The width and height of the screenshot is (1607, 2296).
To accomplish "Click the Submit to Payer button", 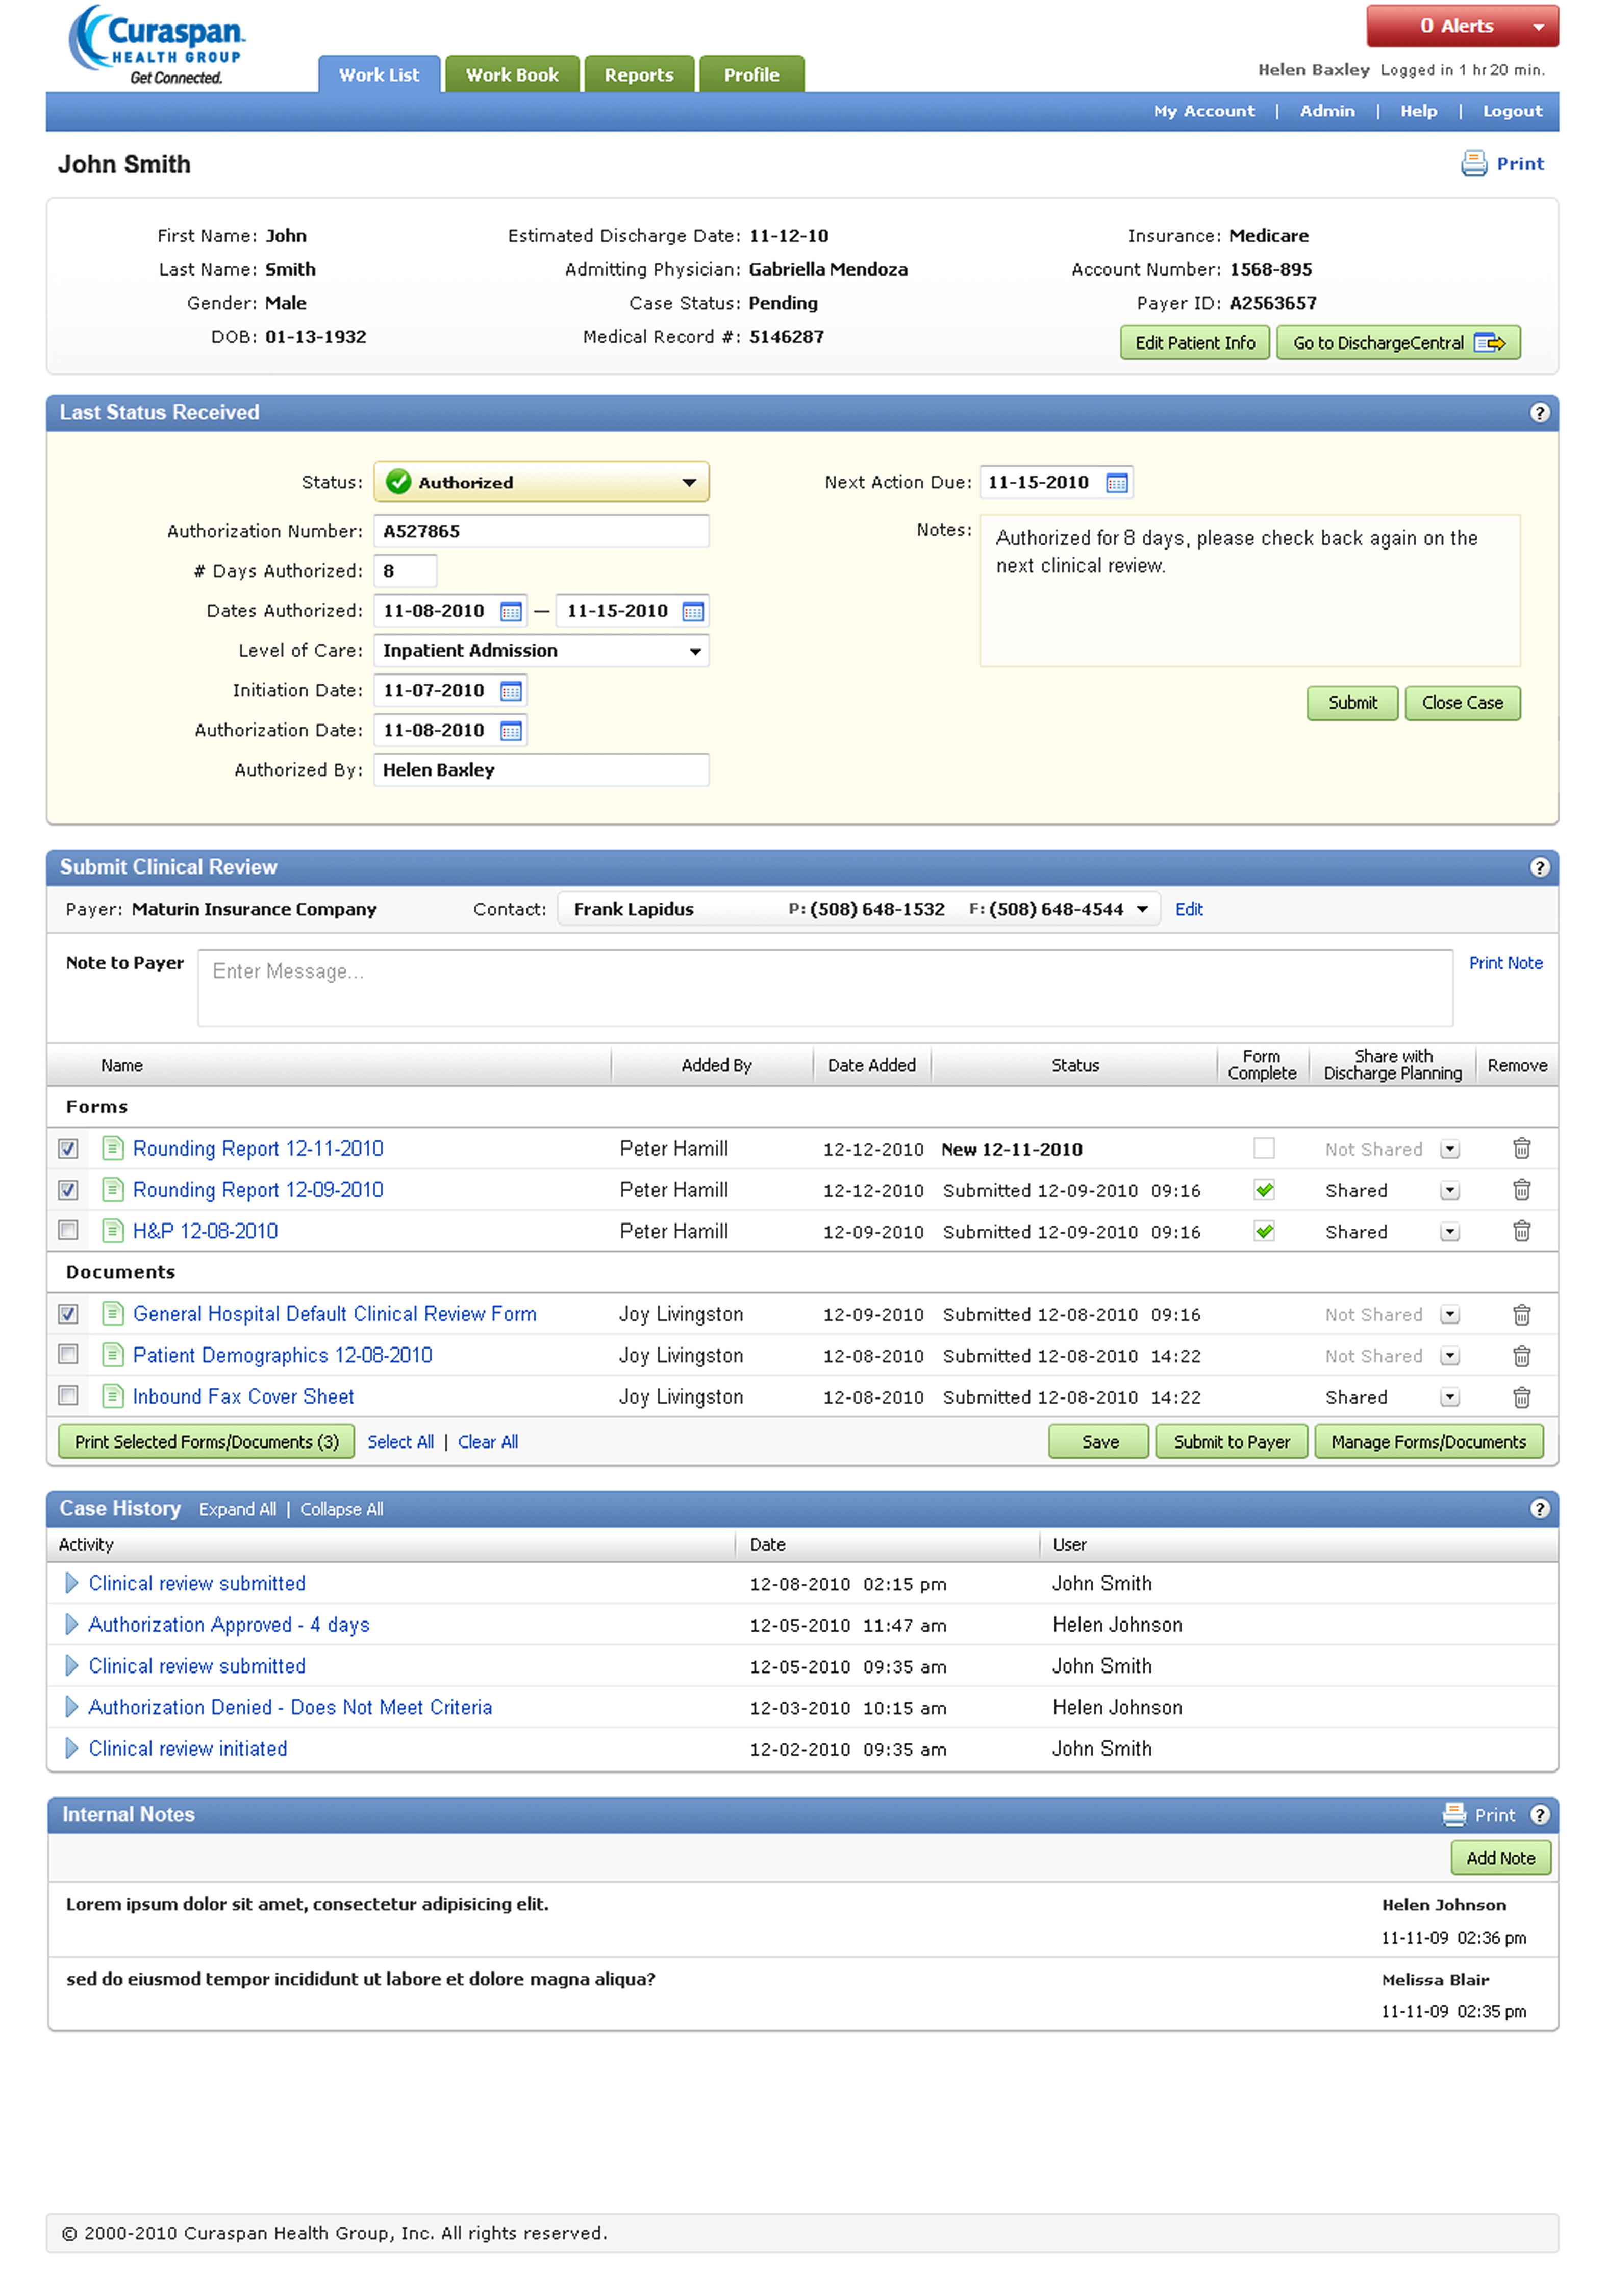I will coord(1231,1441).
